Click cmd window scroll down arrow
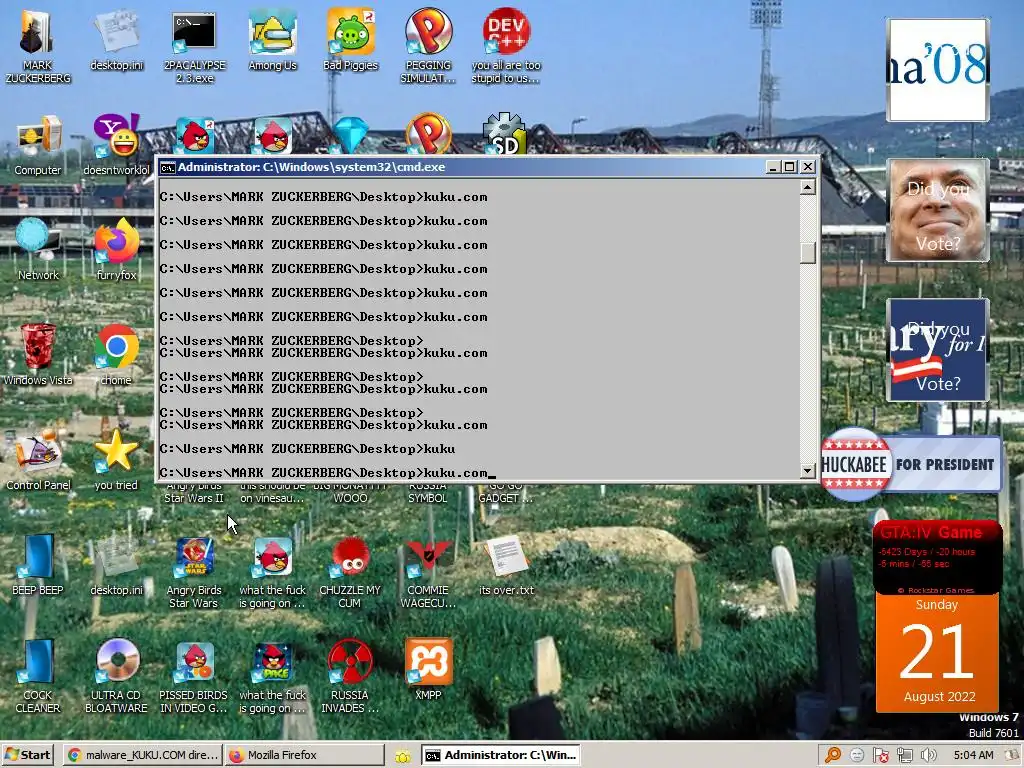 pyautogui.click(x=808, y=471)
